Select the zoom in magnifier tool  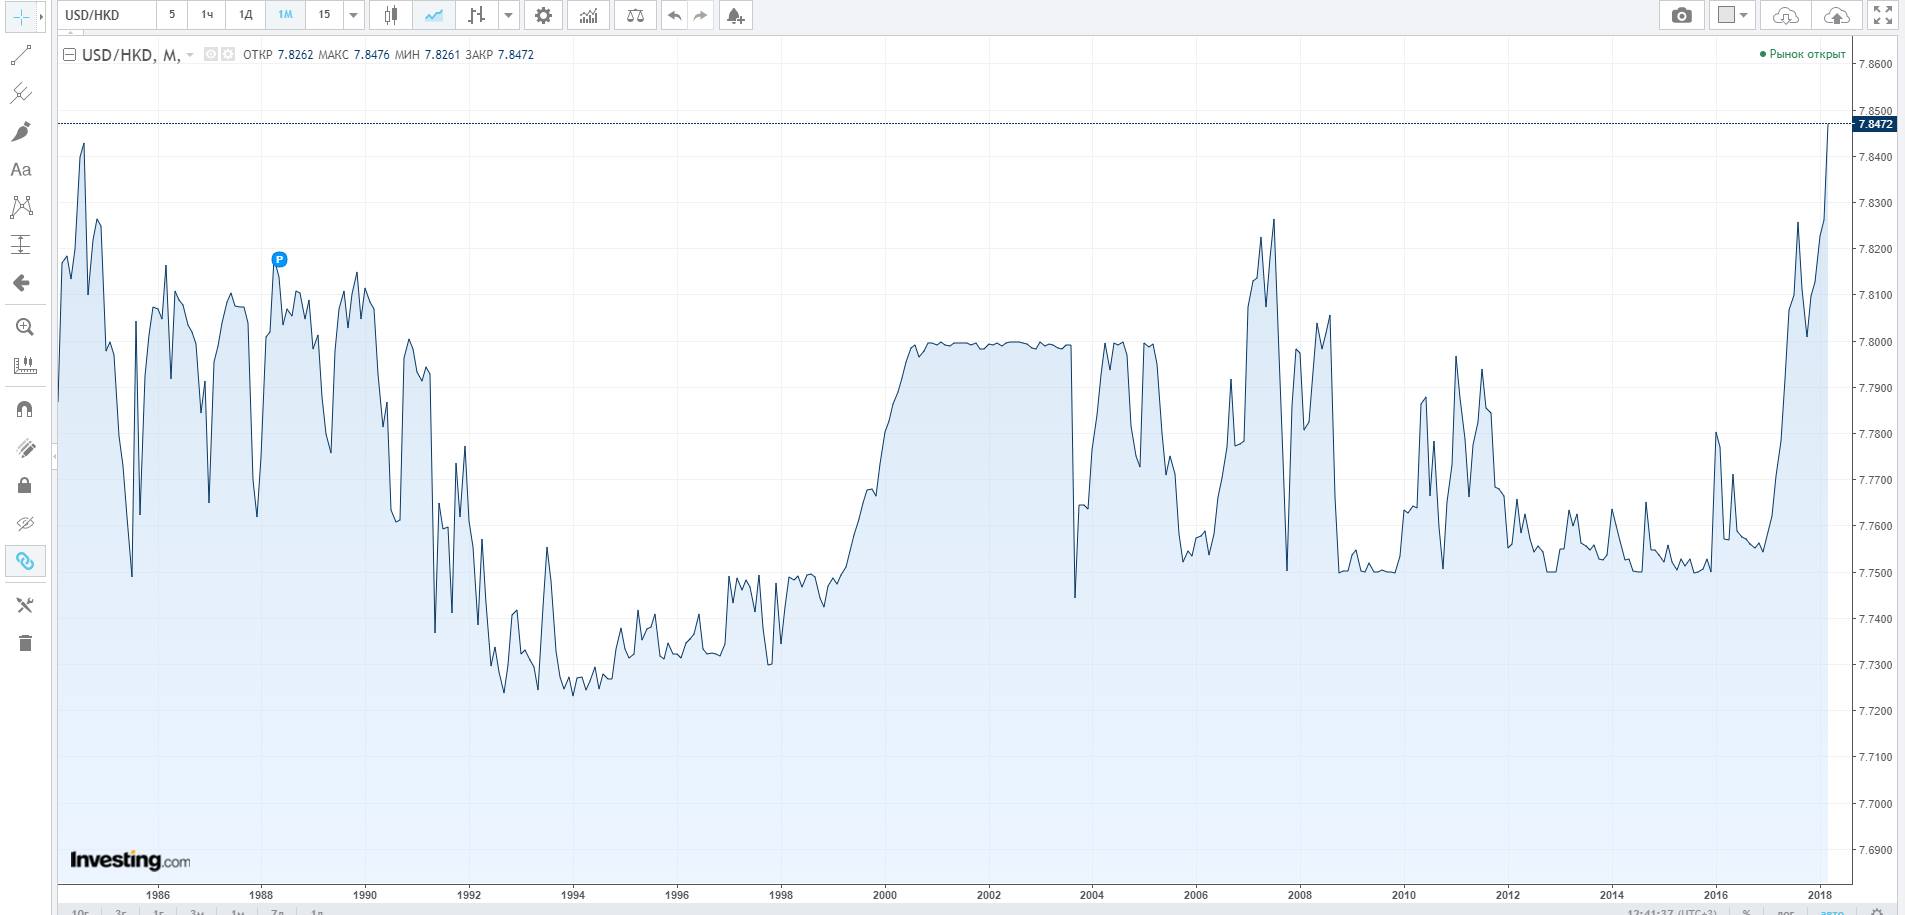point(24,327)
